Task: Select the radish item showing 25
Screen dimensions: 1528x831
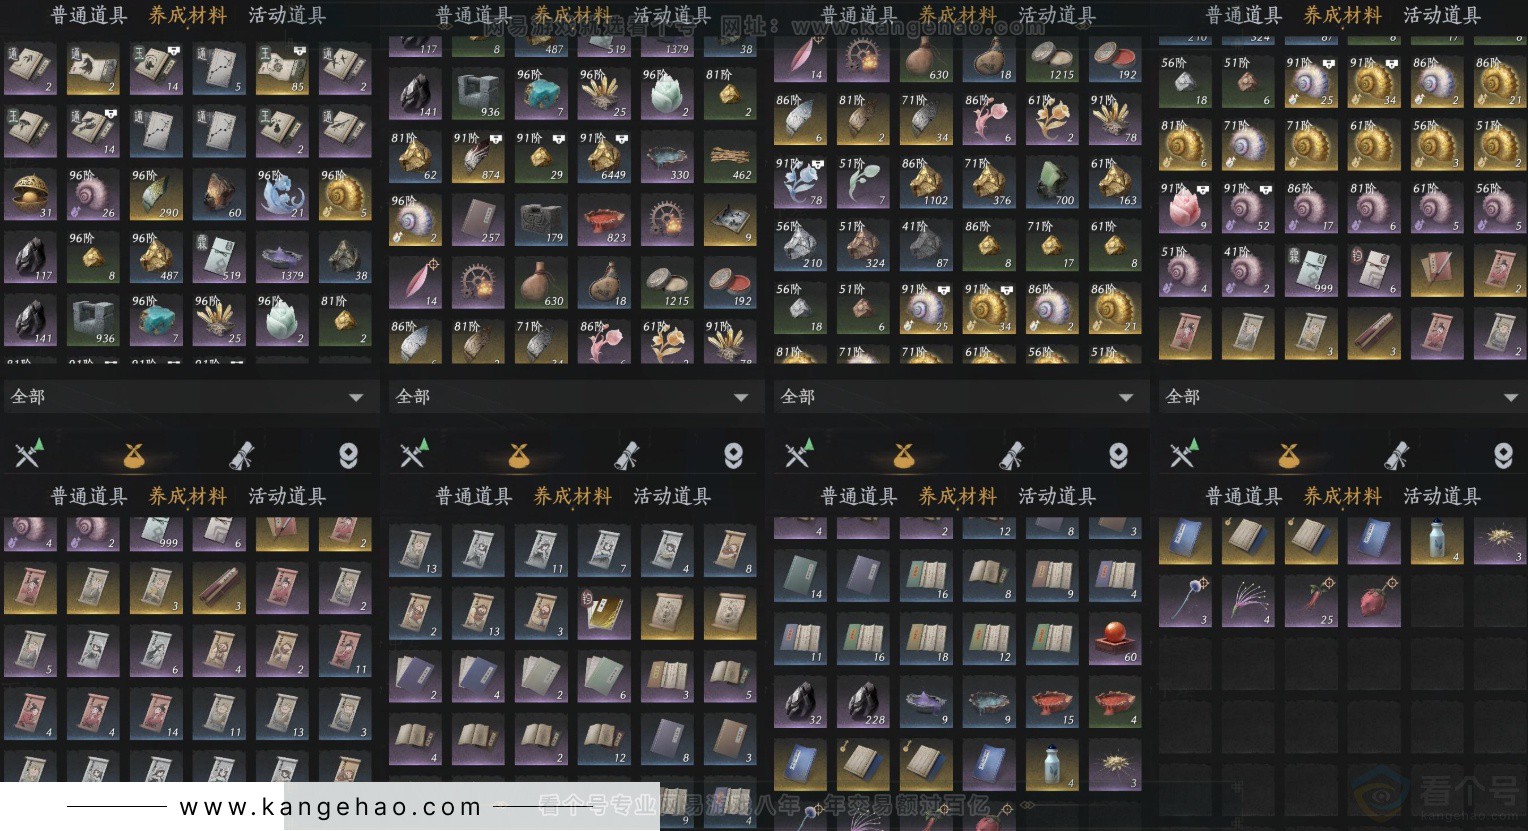Action: [1311, 602]
